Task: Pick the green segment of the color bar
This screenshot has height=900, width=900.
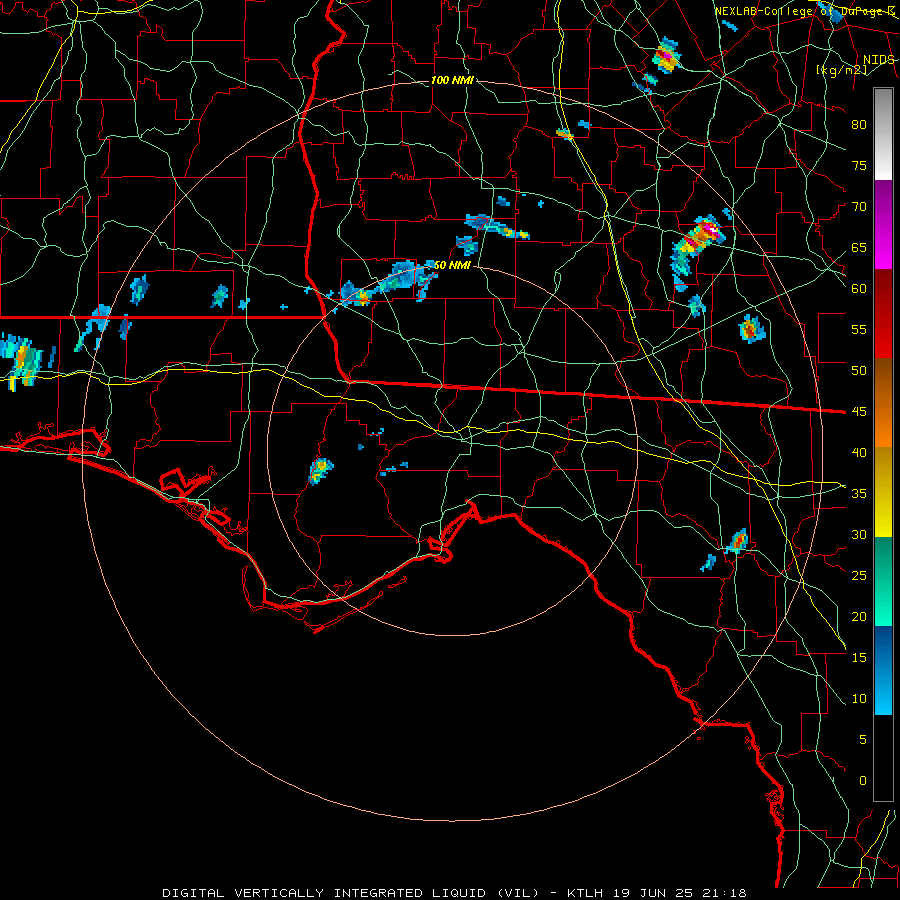Action: [x=883, y=581]
